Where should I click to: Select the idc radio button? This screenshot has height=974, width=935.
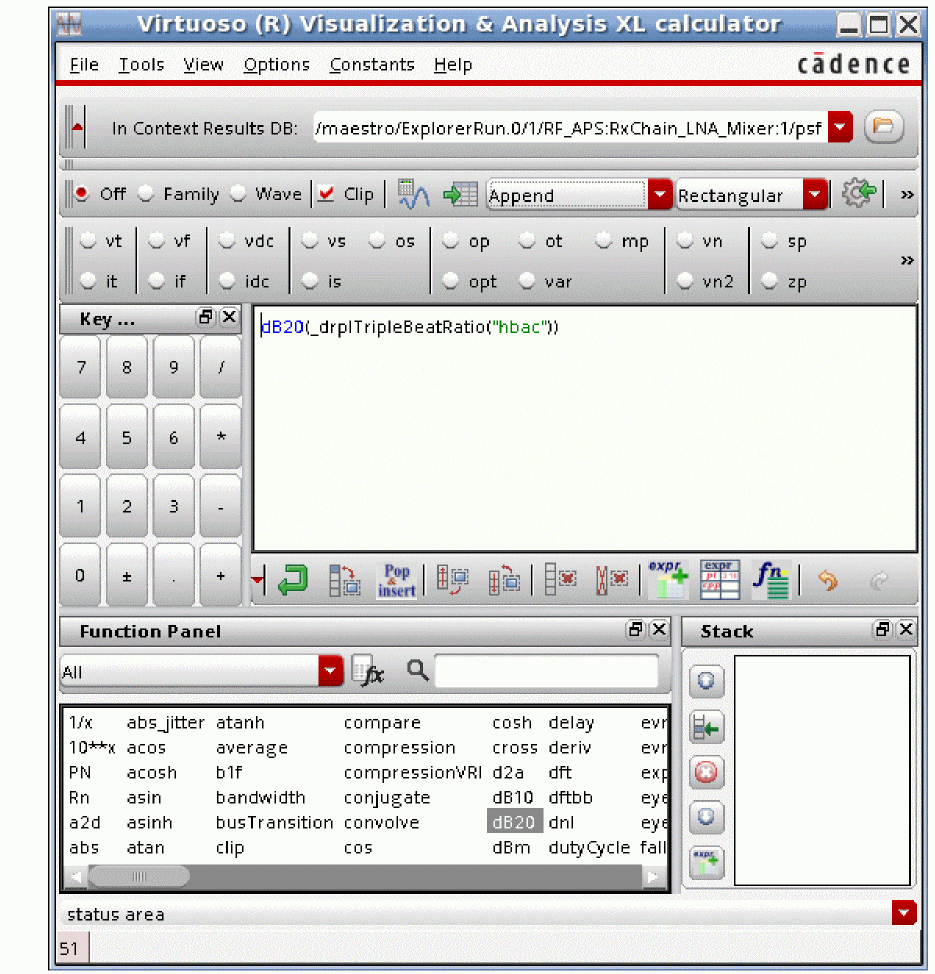[x=227, y=281]
